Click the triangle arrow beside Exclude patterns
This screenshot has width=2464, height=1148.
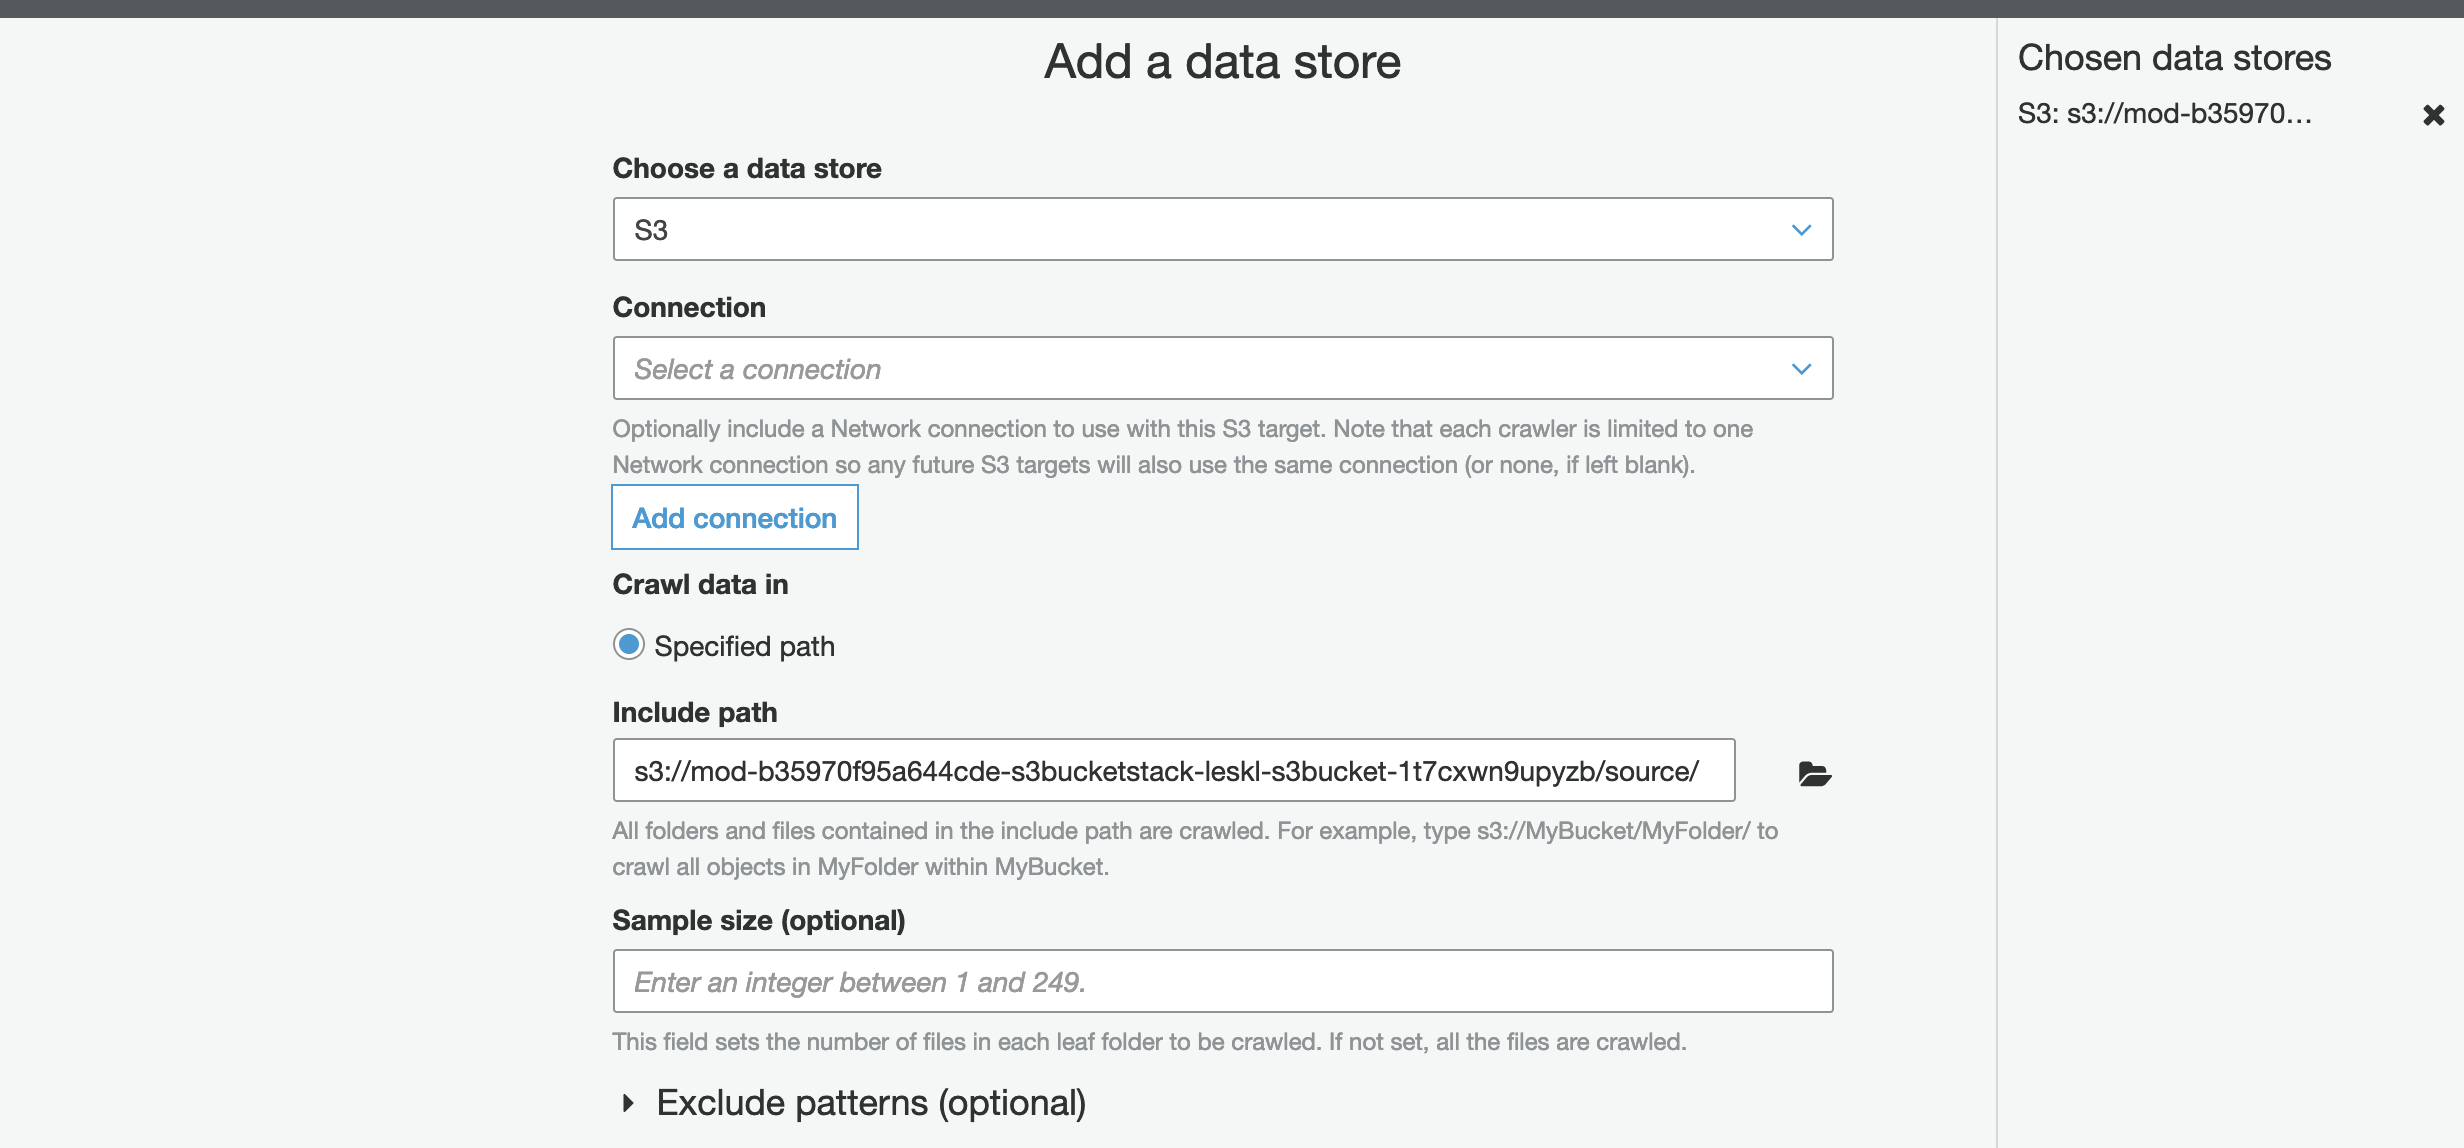(628, 1103)
